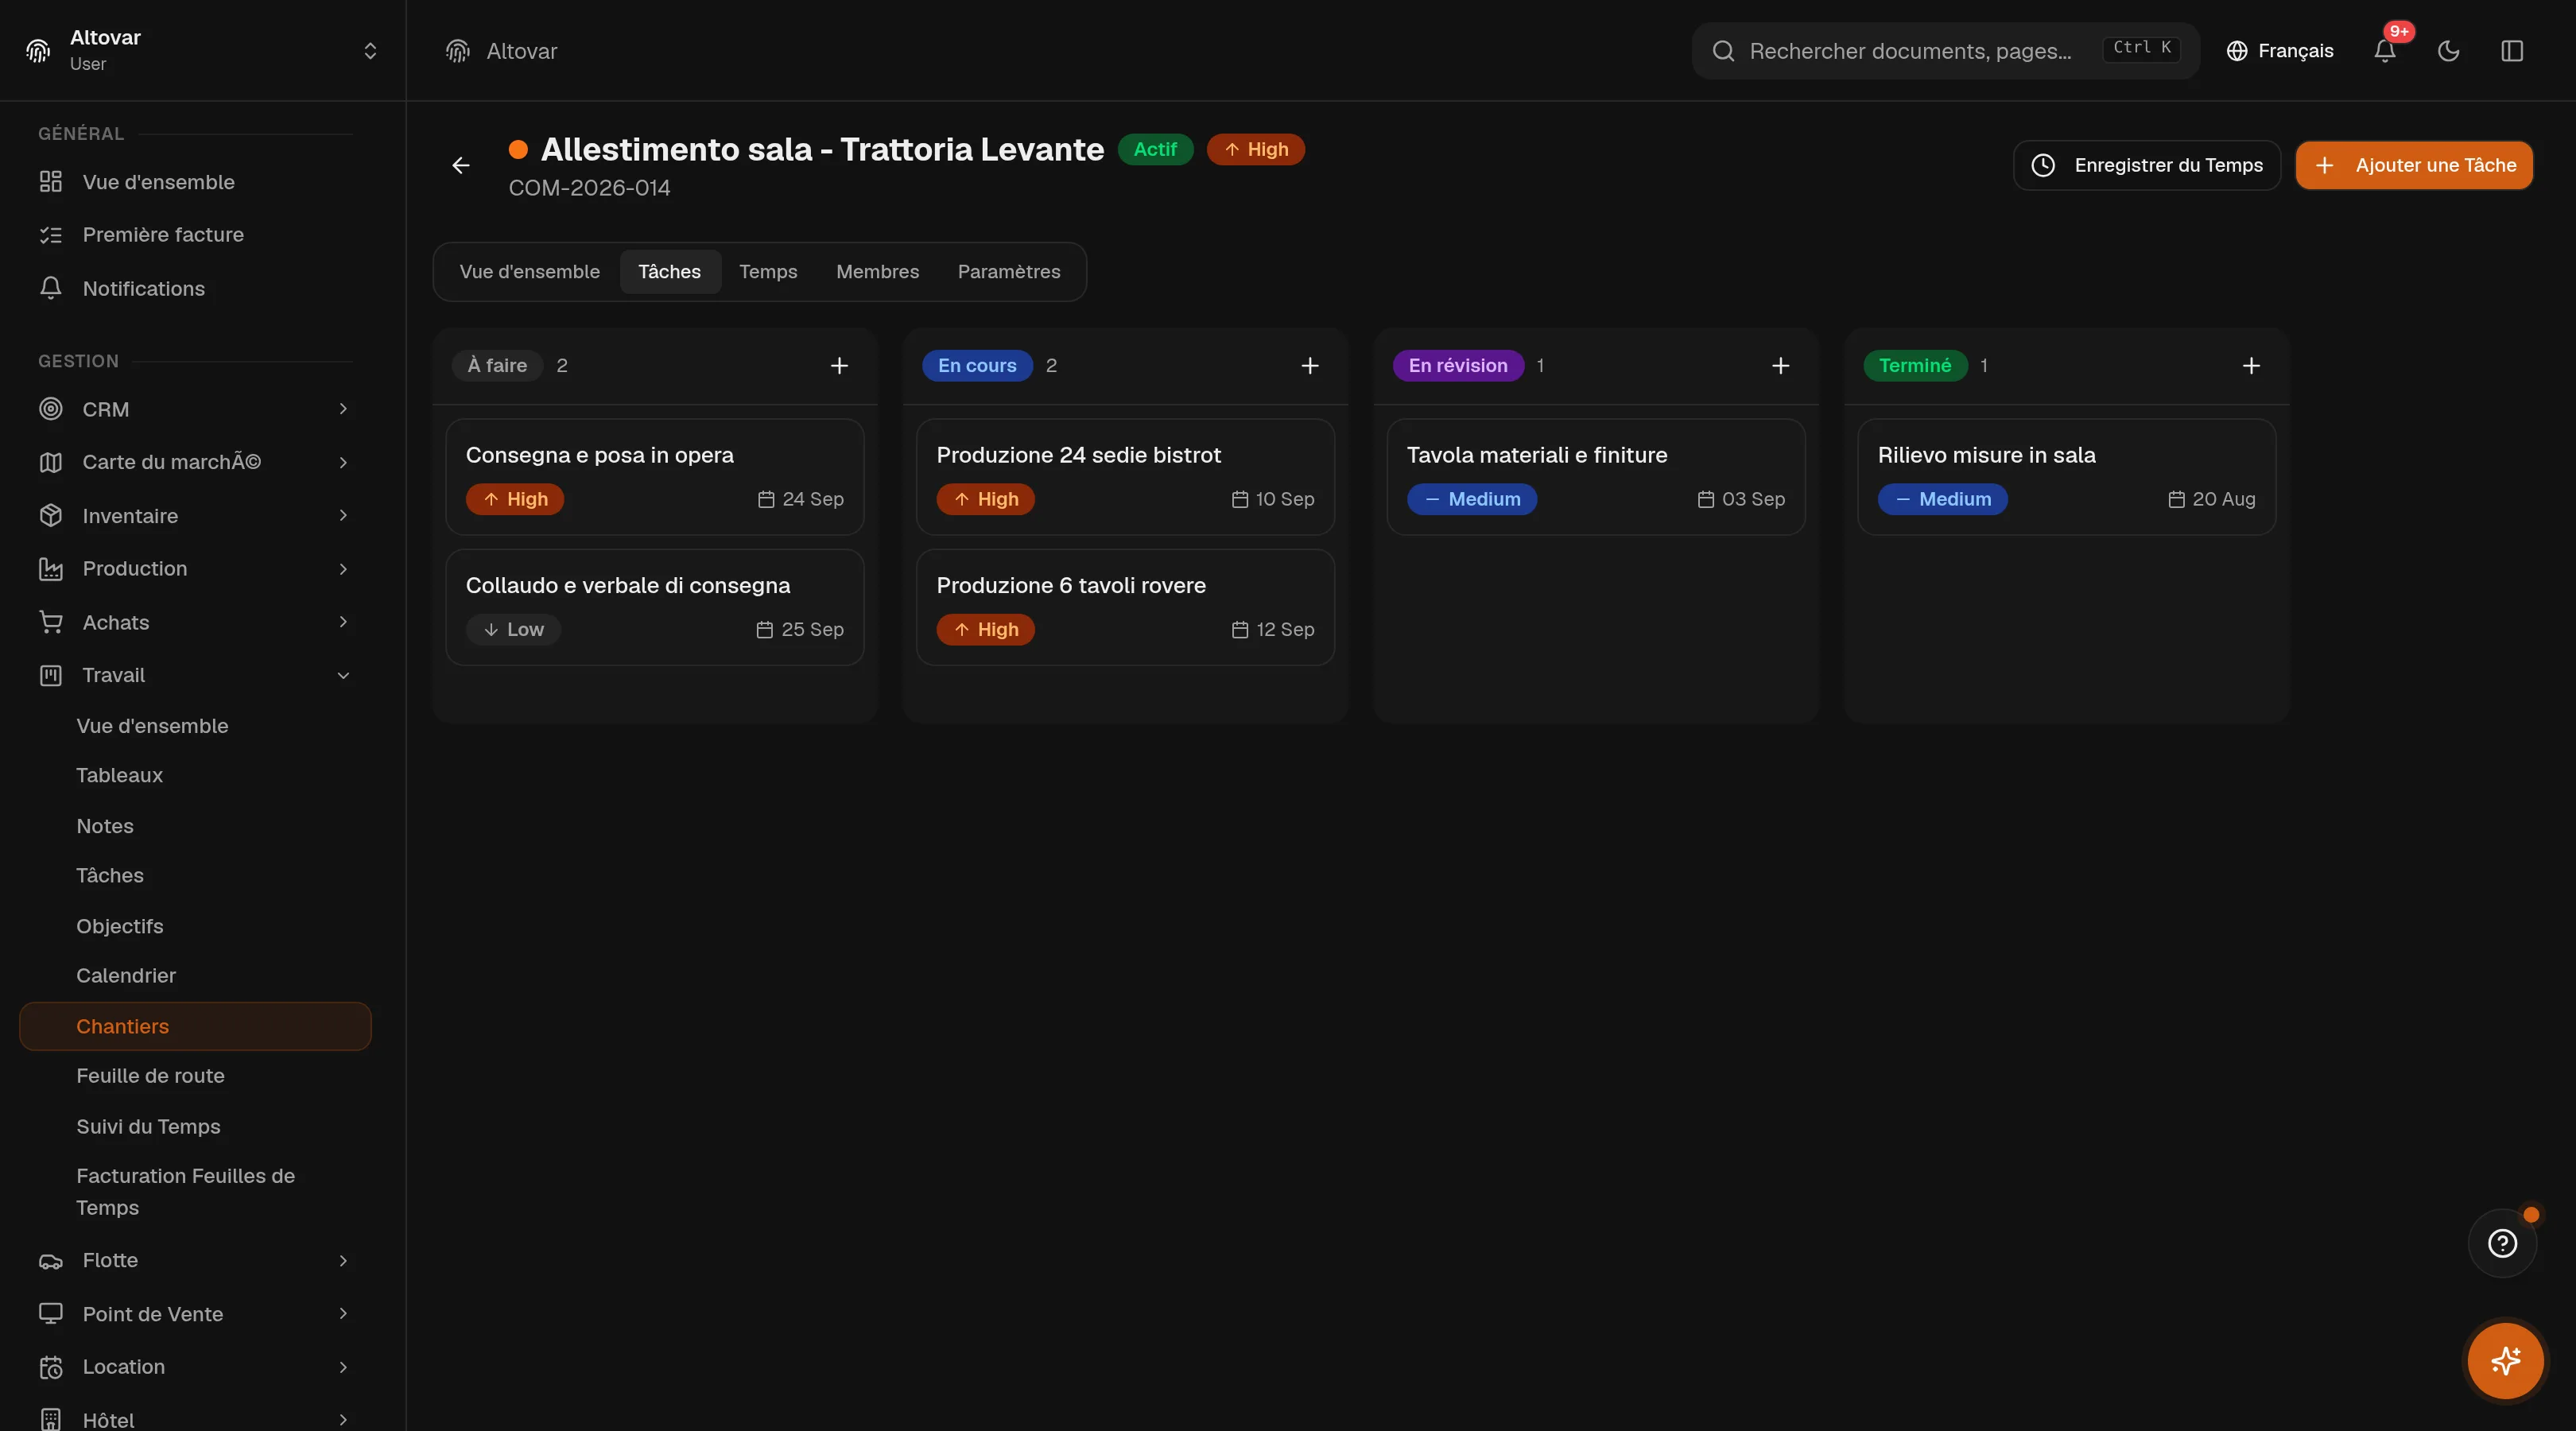Open the notifications bell icon

[x=2385, y=51]
